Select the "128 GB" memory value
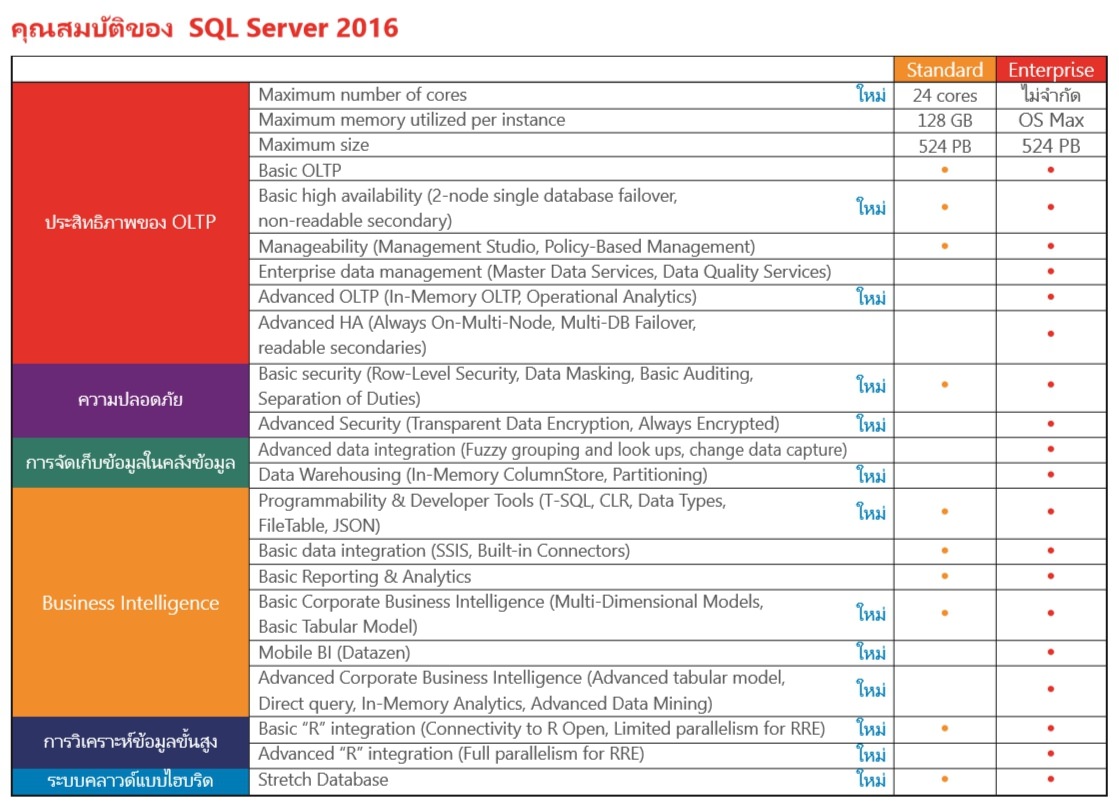The width and height of the screenshot is (1119, 807). (x=945, y=121)
